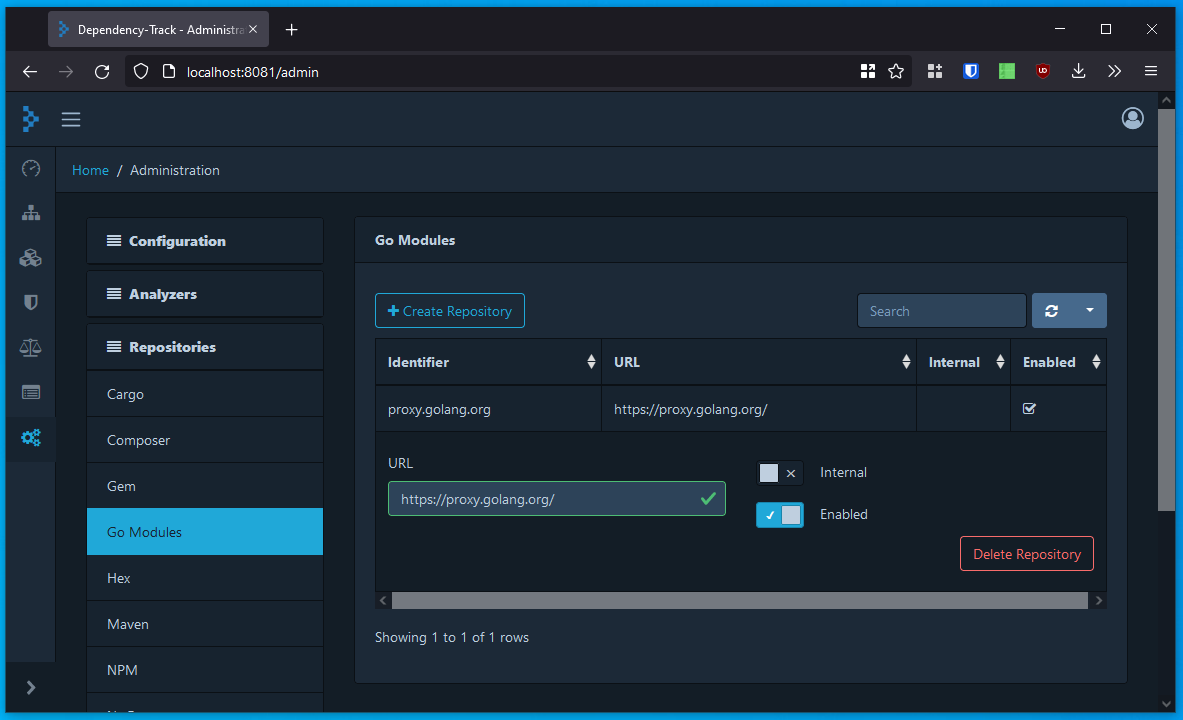This screenshot has width=1183, height=720.
Task: Bookmark this page with star icon
Action: [x=896, y=72]
